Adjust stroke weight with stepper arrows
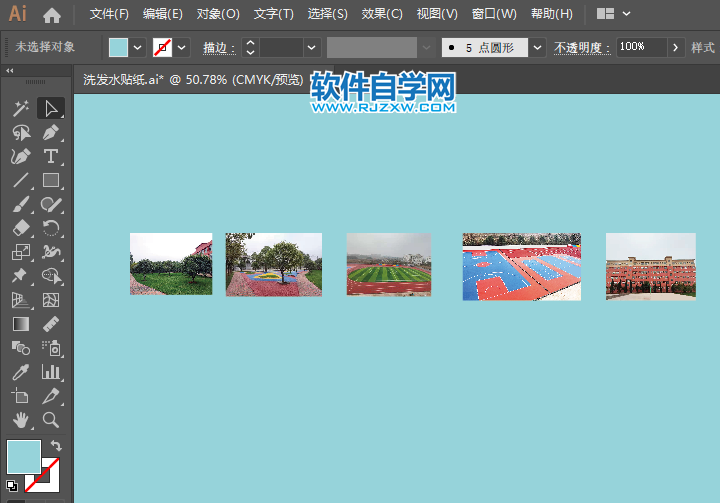This screenshot has height=503, width=720. [x=250, y=47]
